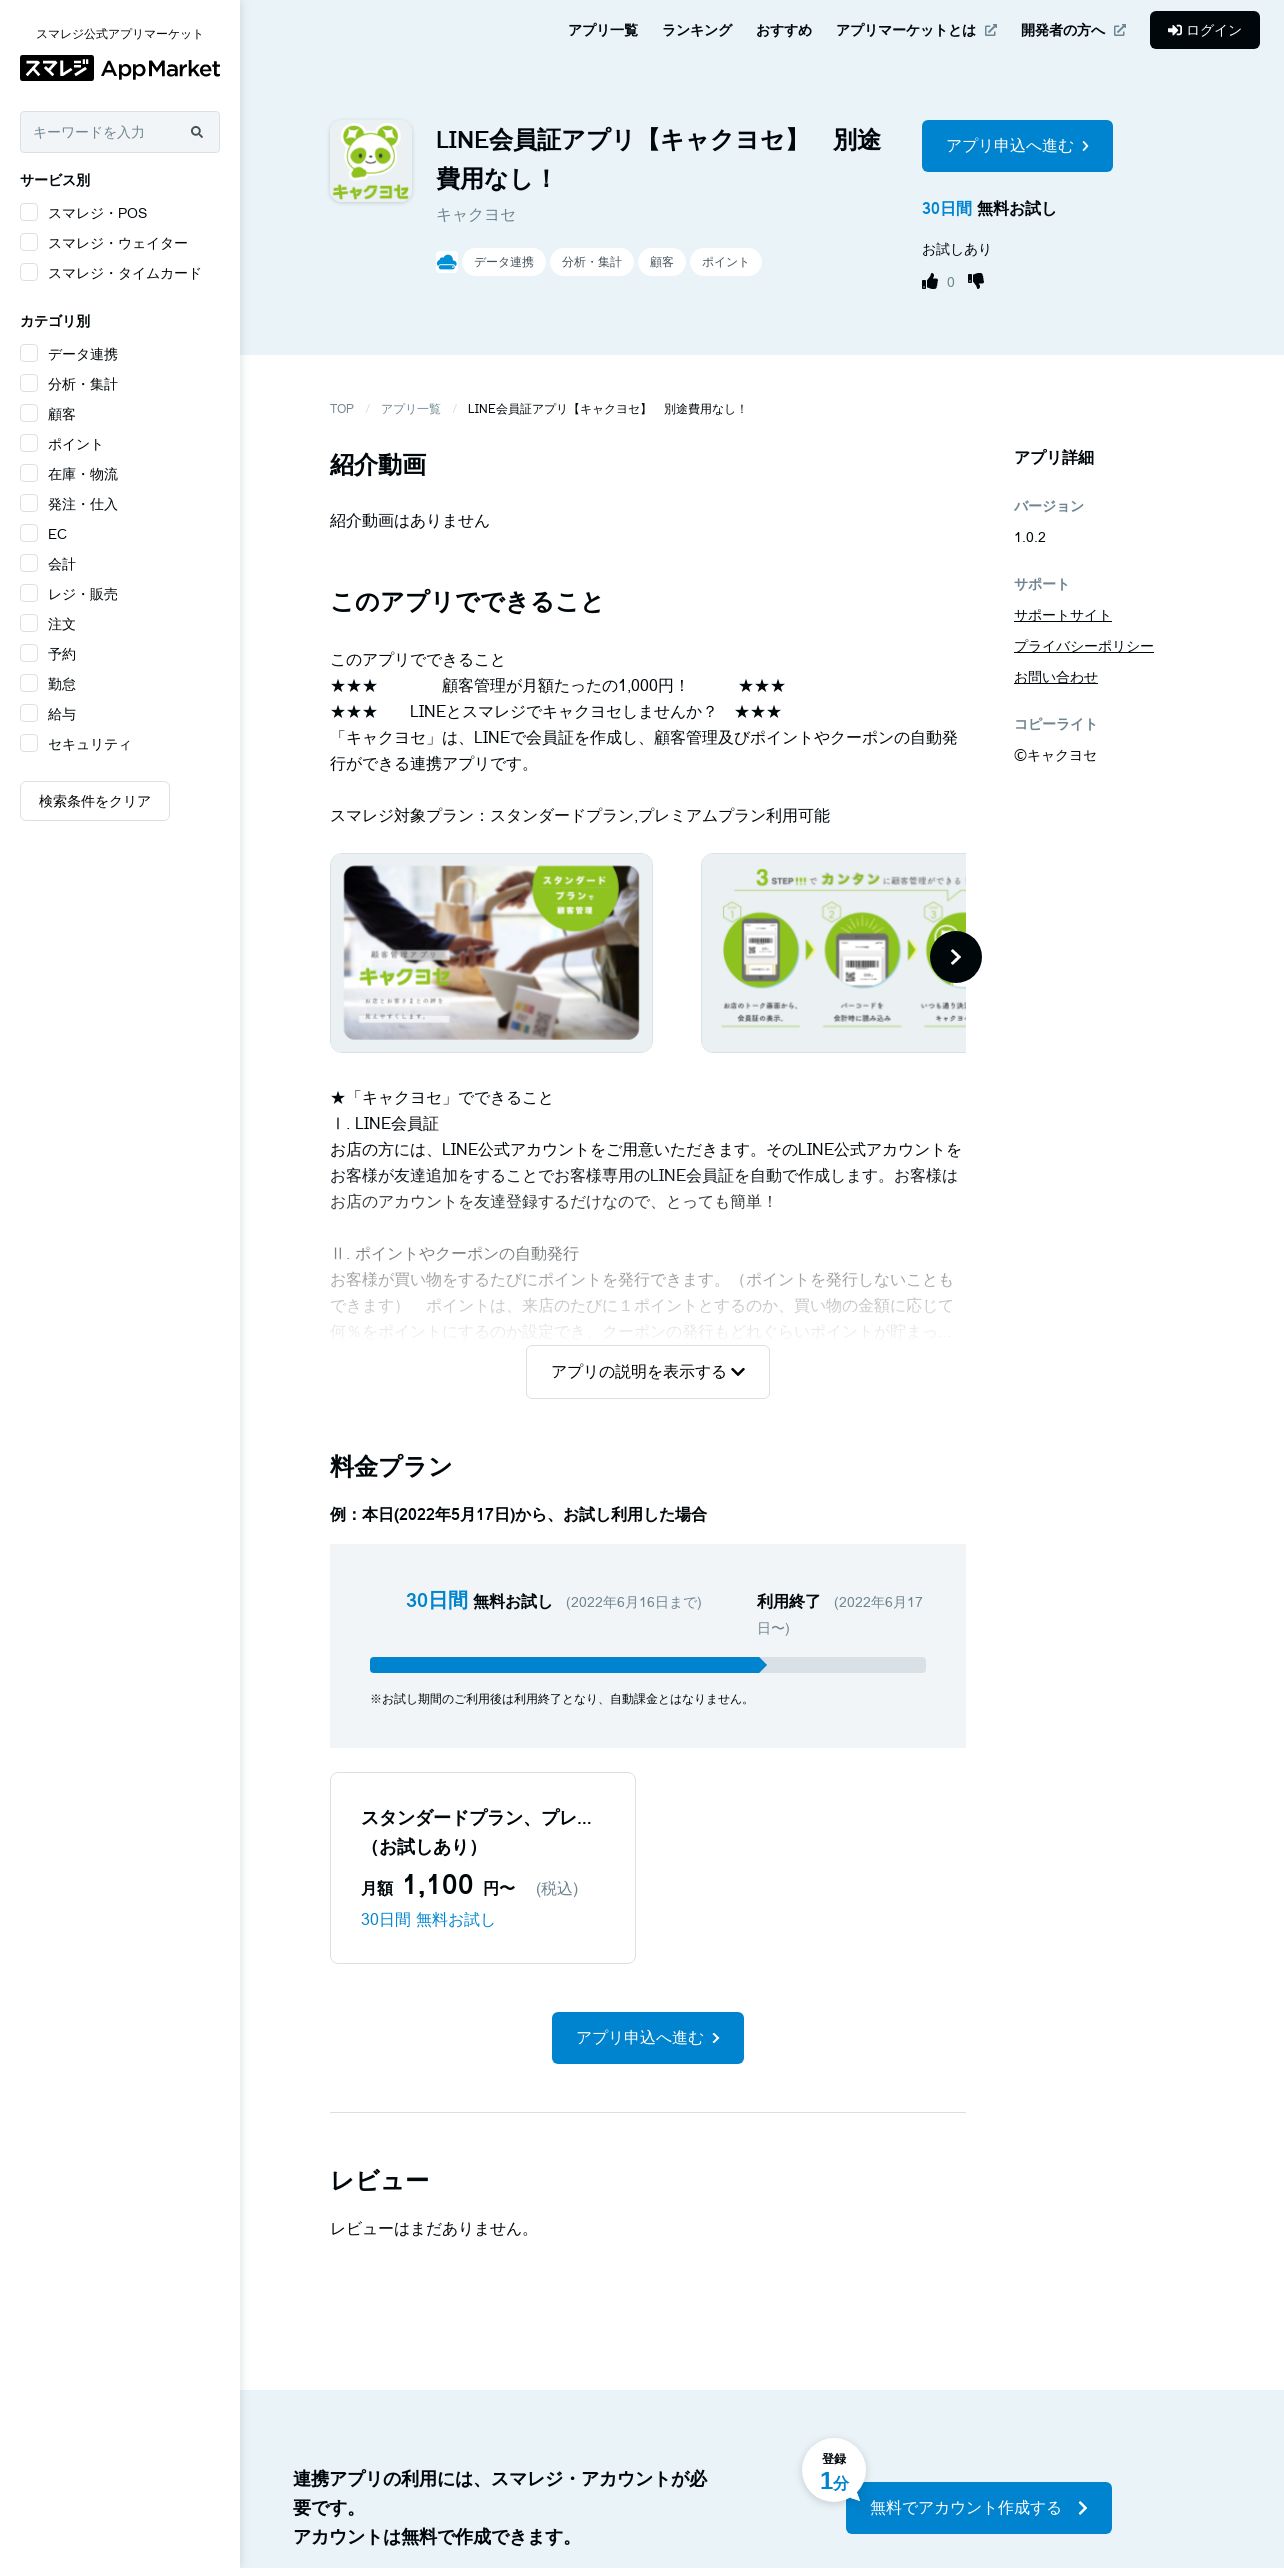The height and width of the screenshot is (2568, 1284).
Task: Toggle the 分析・集計 category checkbox
Action: [29, 383]
